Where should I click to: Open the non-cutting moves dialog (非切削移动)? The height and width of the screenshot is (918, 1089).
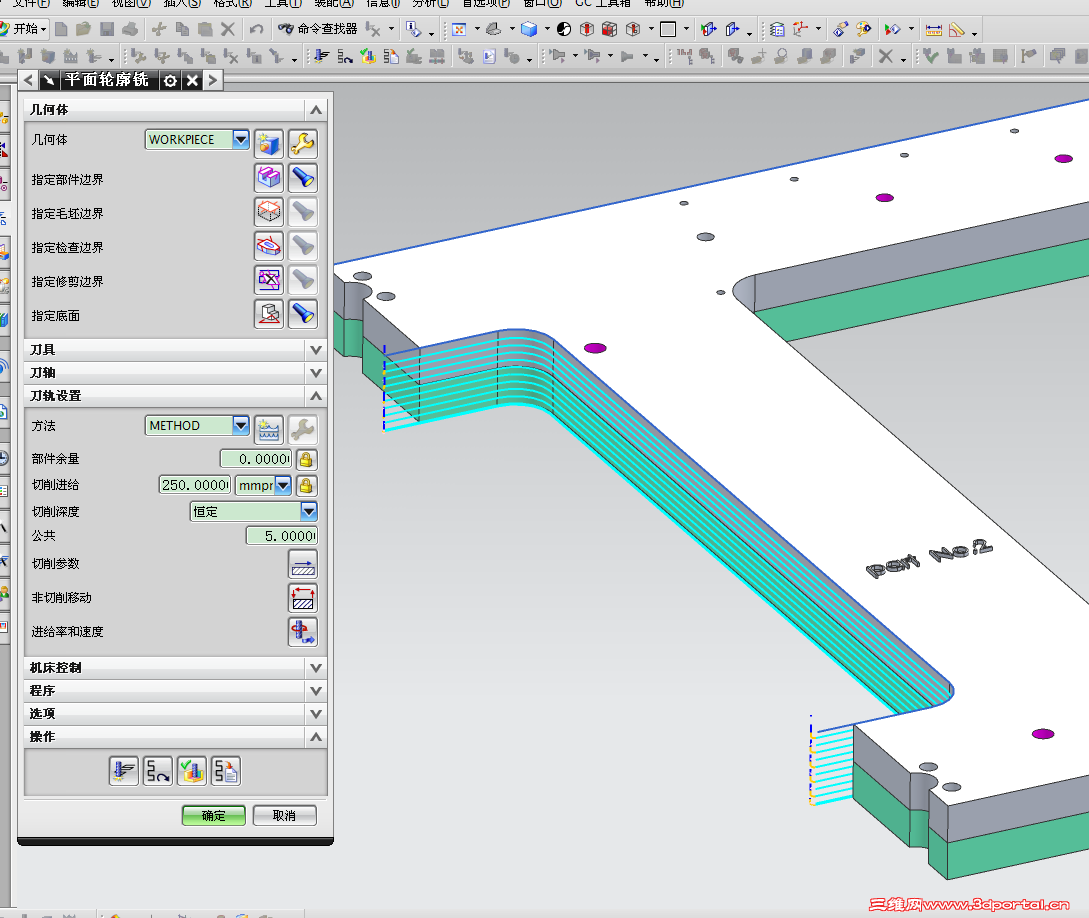tap(303, 598)
